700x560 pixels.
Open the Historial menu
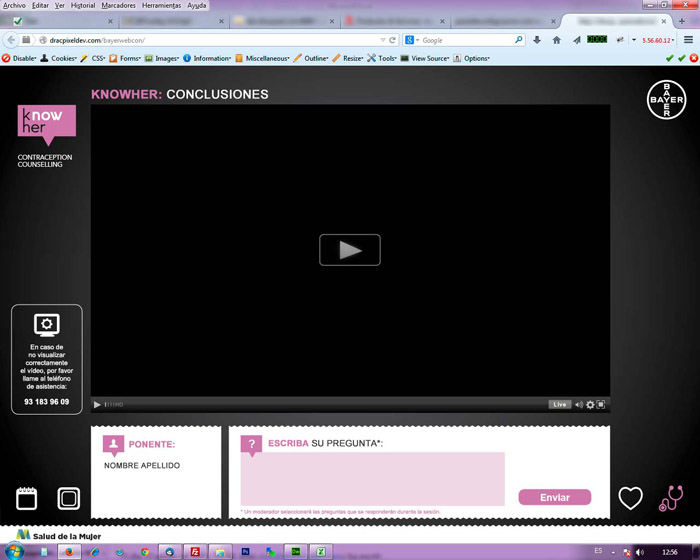click(x=83, y=5)
